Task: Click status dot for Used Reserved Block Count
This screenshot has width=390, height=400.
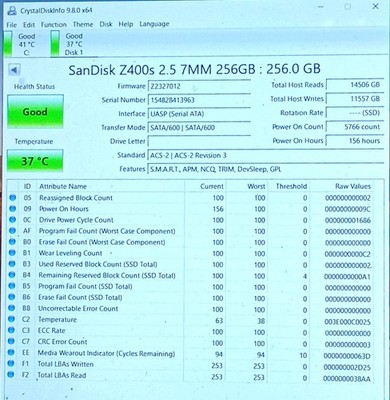Action: pyautogui.click(x=12, y=264)
